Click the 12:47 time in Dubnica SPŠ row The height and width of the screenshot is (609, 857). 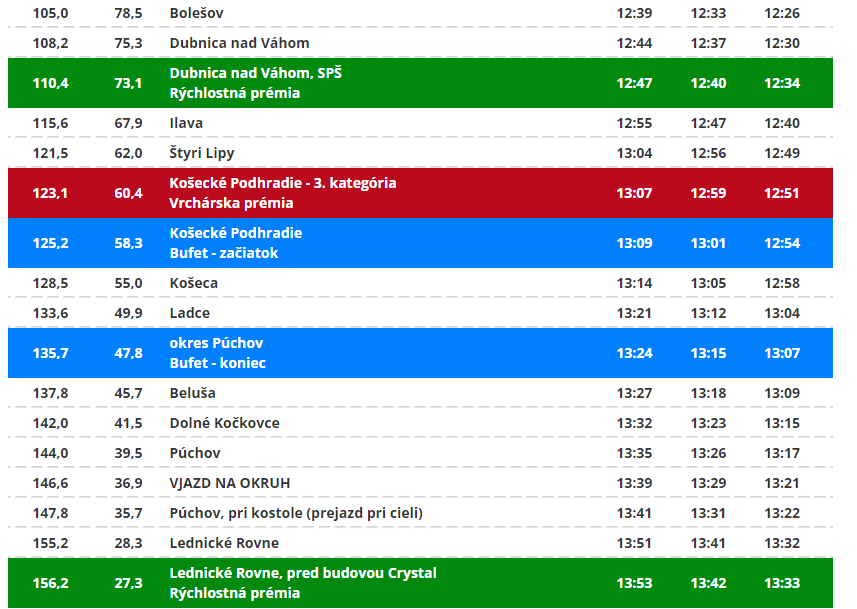[x=634, y=83]
